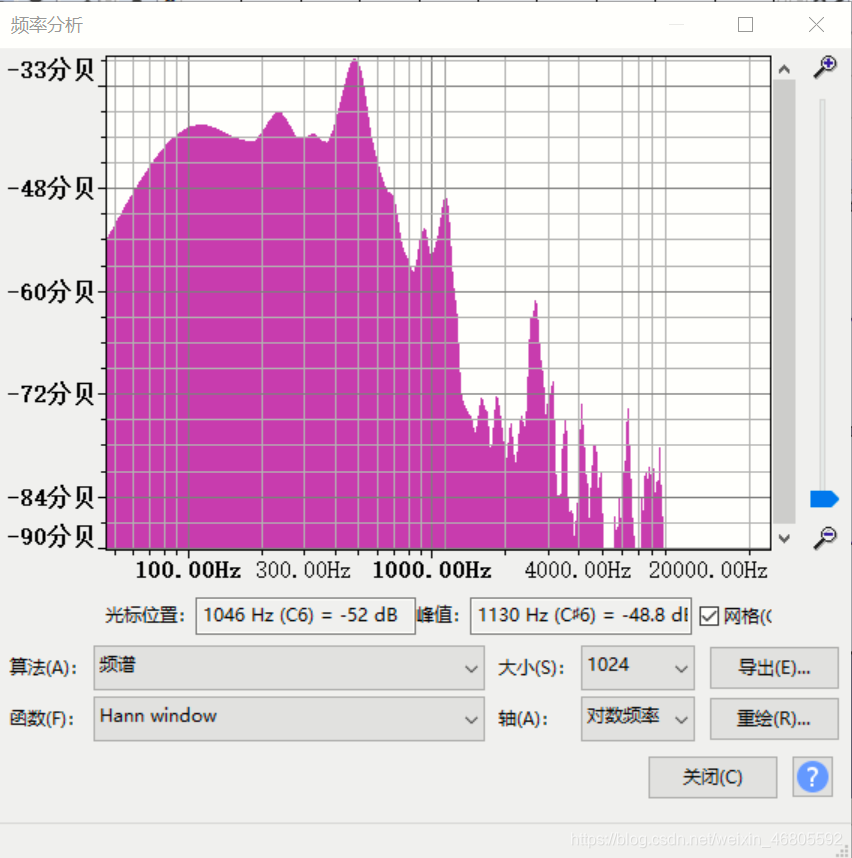Maximize the 频率分析 window

pos(745,25)
